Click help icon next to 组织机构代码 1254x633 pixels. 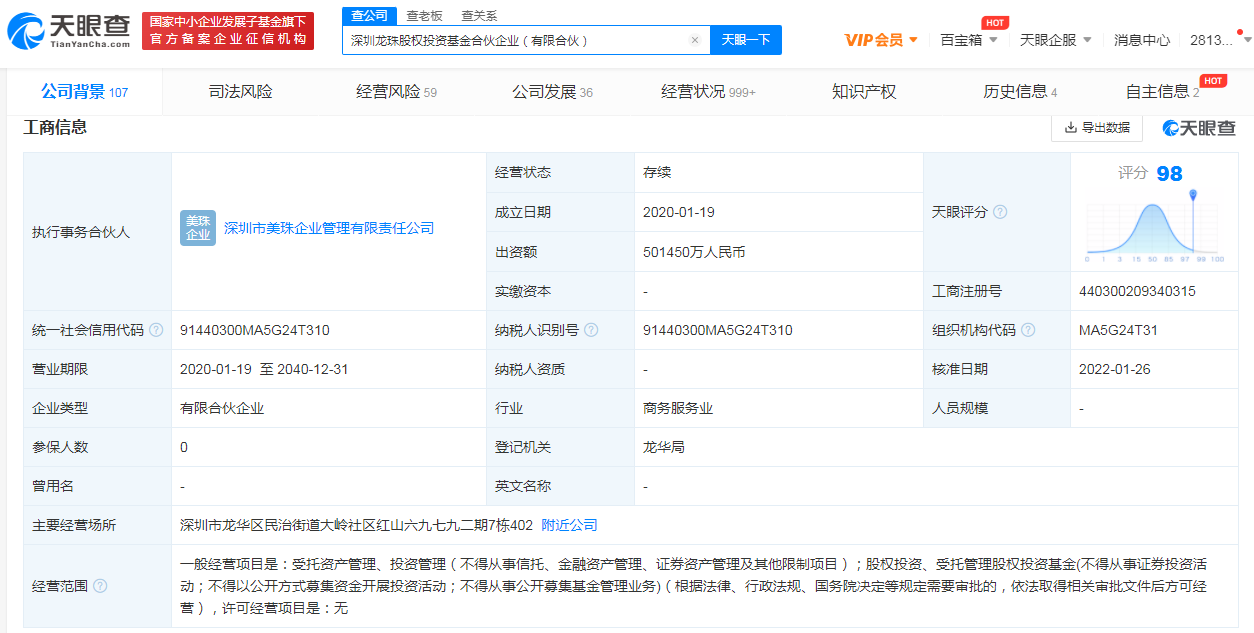(x=1028, y=330)
